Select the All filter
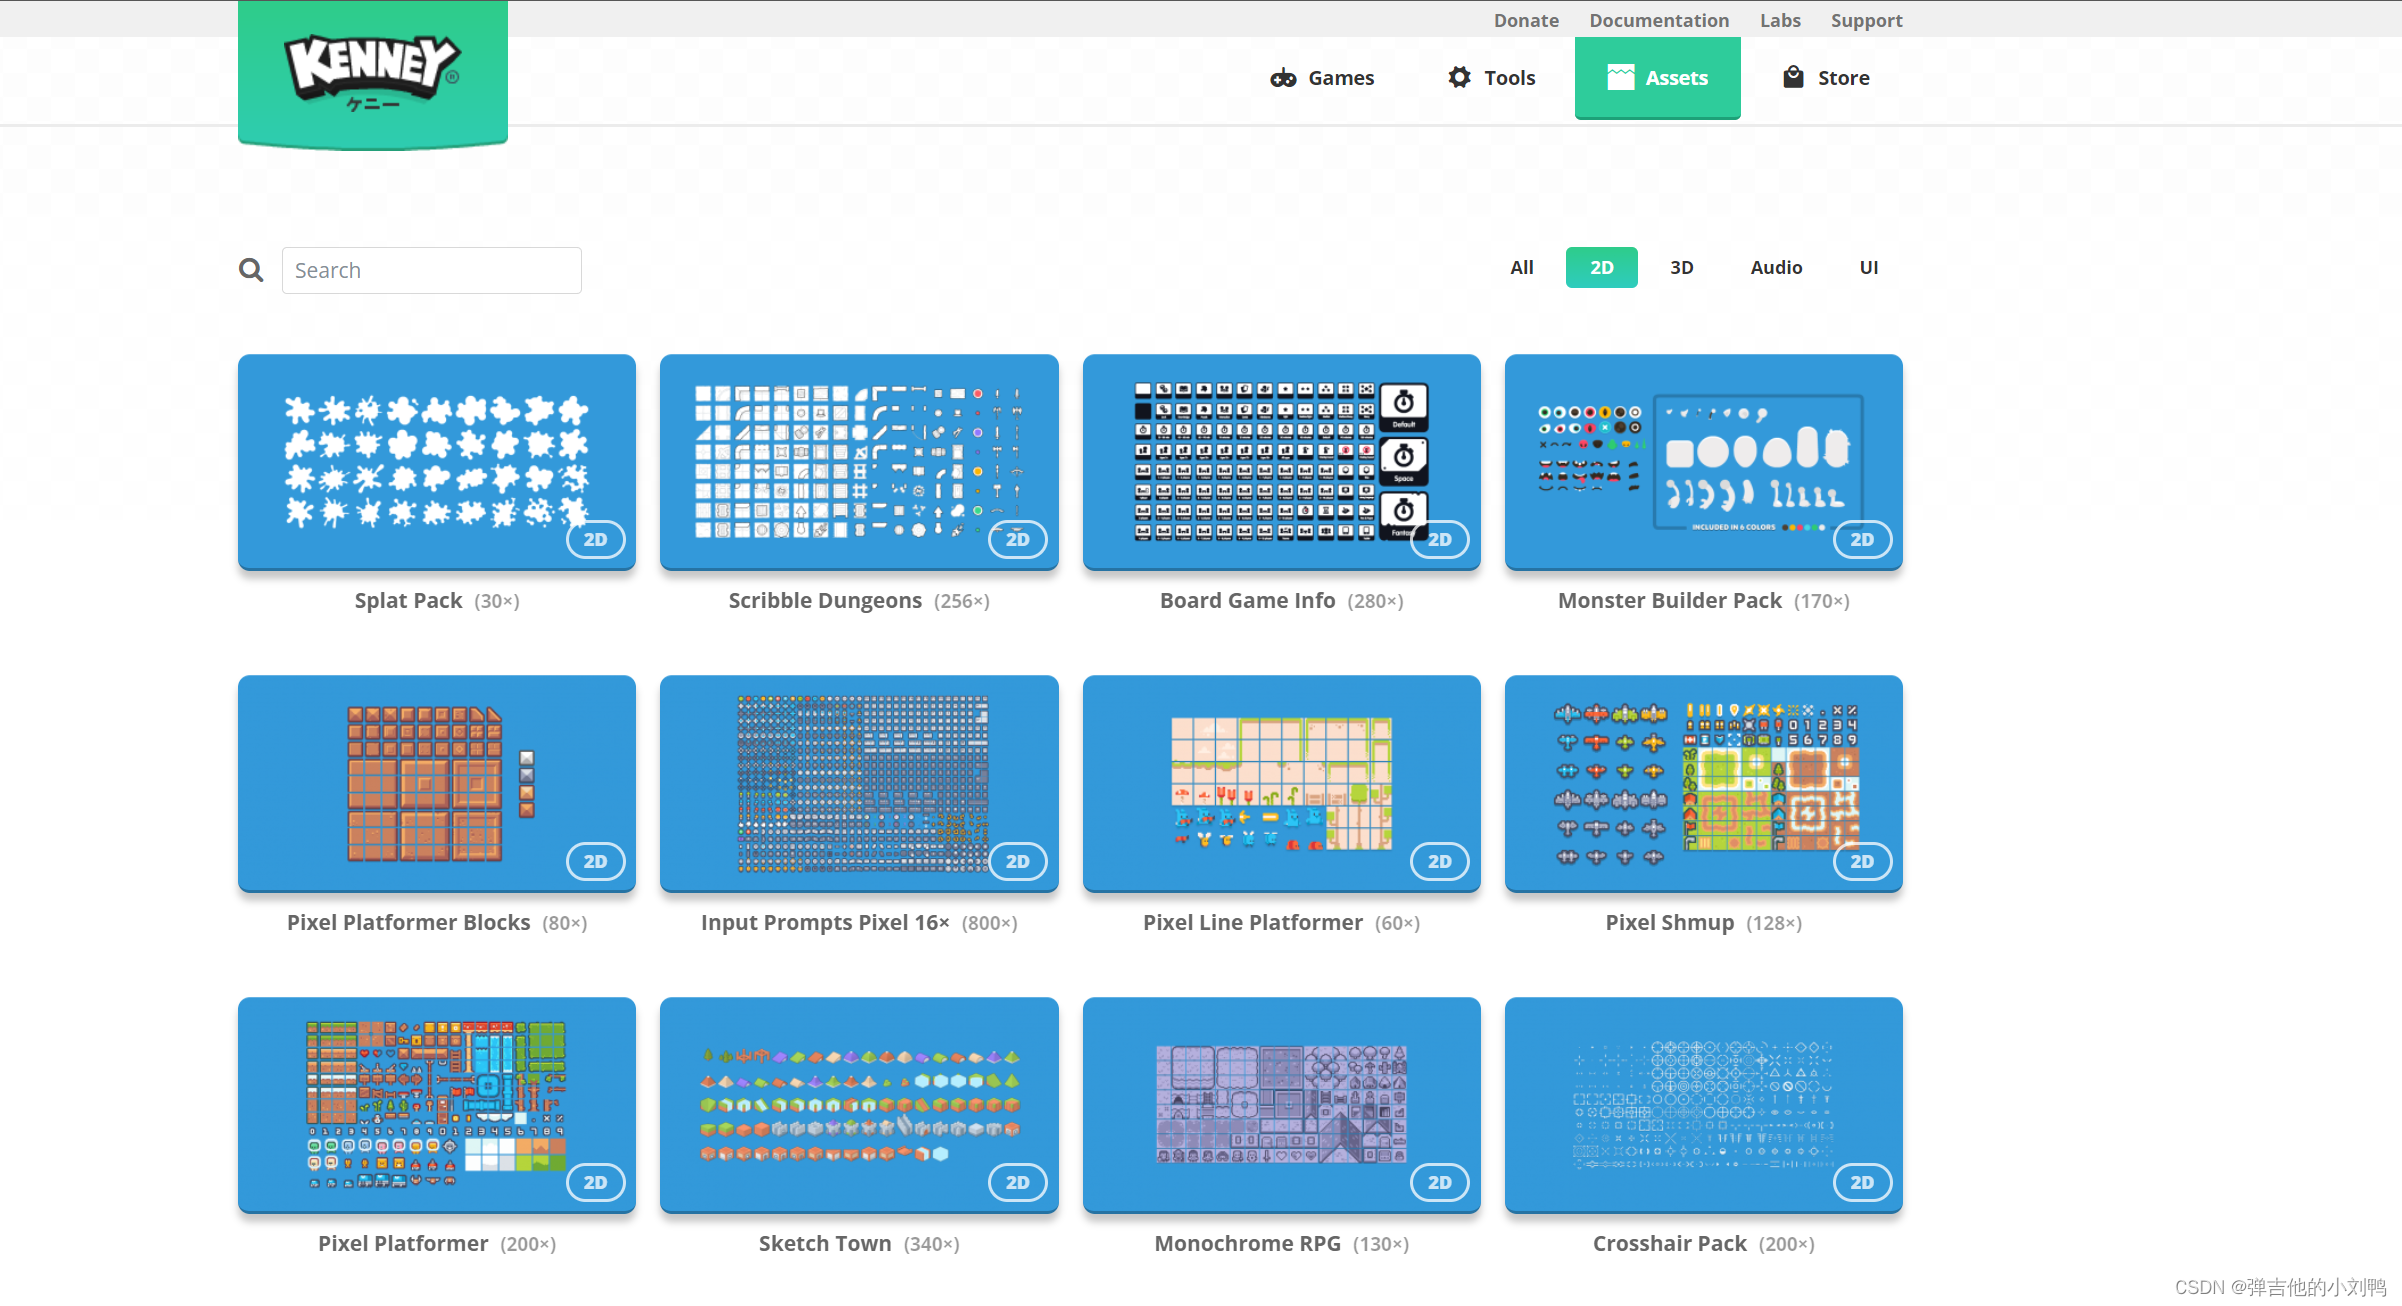This screenshot has width=2402, height=1306. [1521, 267]
